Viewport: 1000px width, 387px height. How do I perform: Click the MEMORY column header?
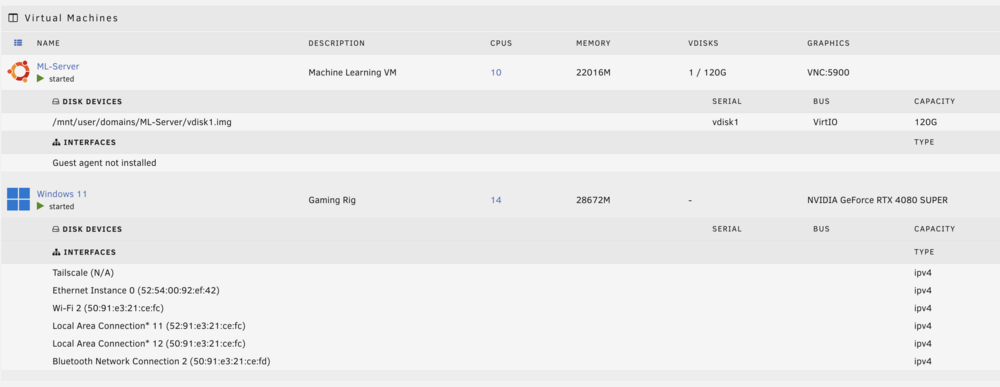point(593,43)
